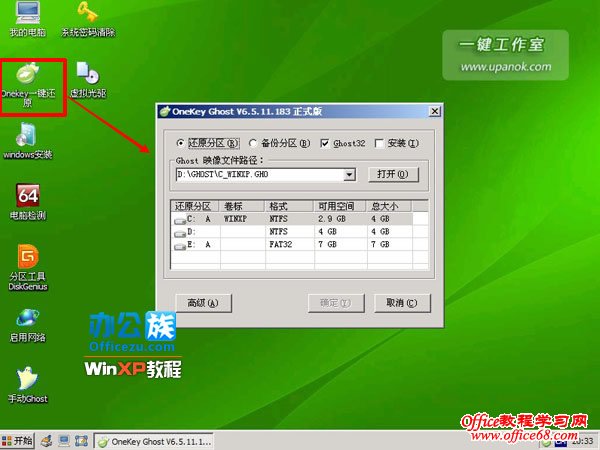This screenshot has width=600, height=450.
Task: Select the 还原分区 radio button
Action: pyautogui.click(x=181, y=143)
